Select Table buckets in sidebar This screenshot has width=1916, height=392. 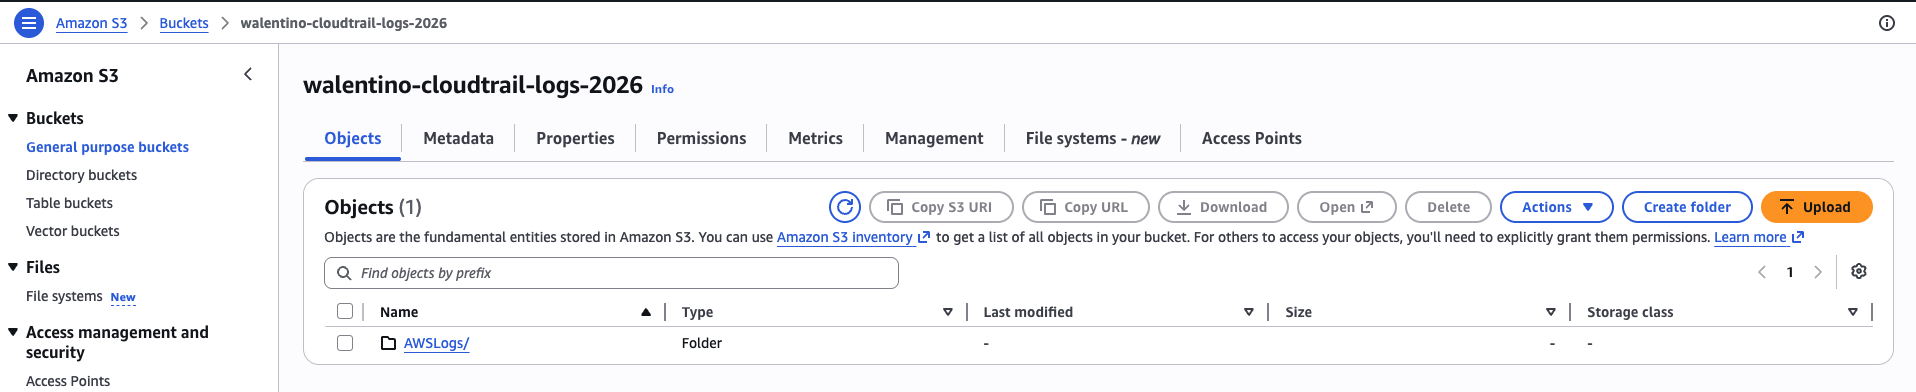[x=69, y=203]
